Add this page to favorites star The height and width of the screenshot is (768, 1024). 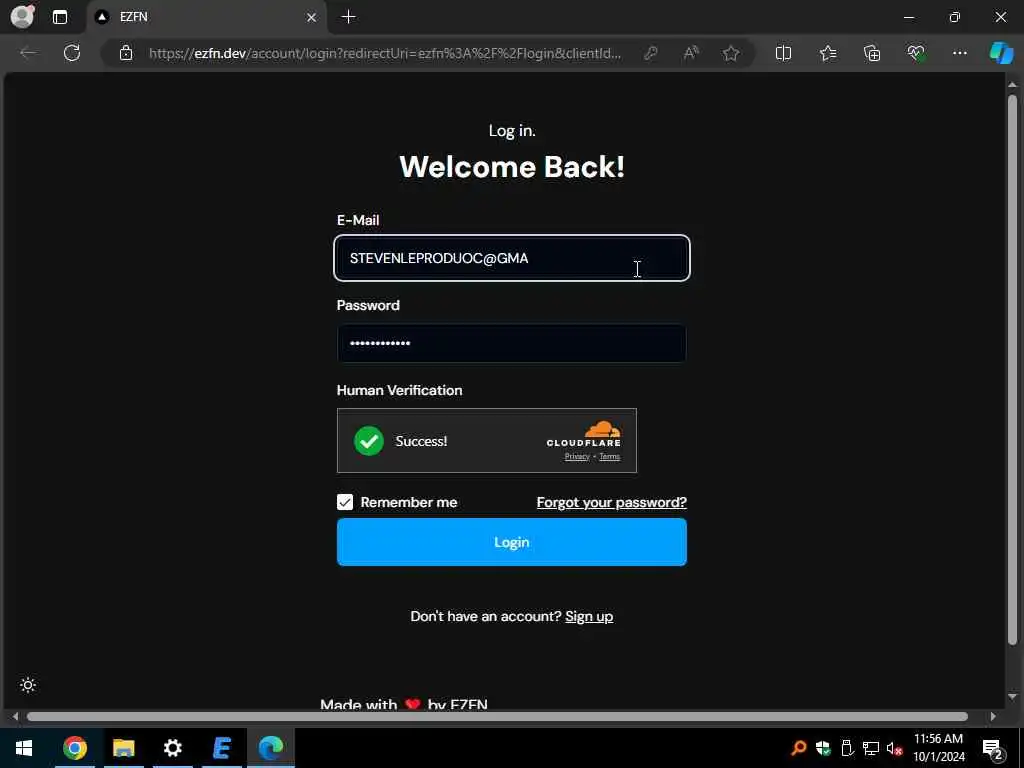click(x=731, y=53)
